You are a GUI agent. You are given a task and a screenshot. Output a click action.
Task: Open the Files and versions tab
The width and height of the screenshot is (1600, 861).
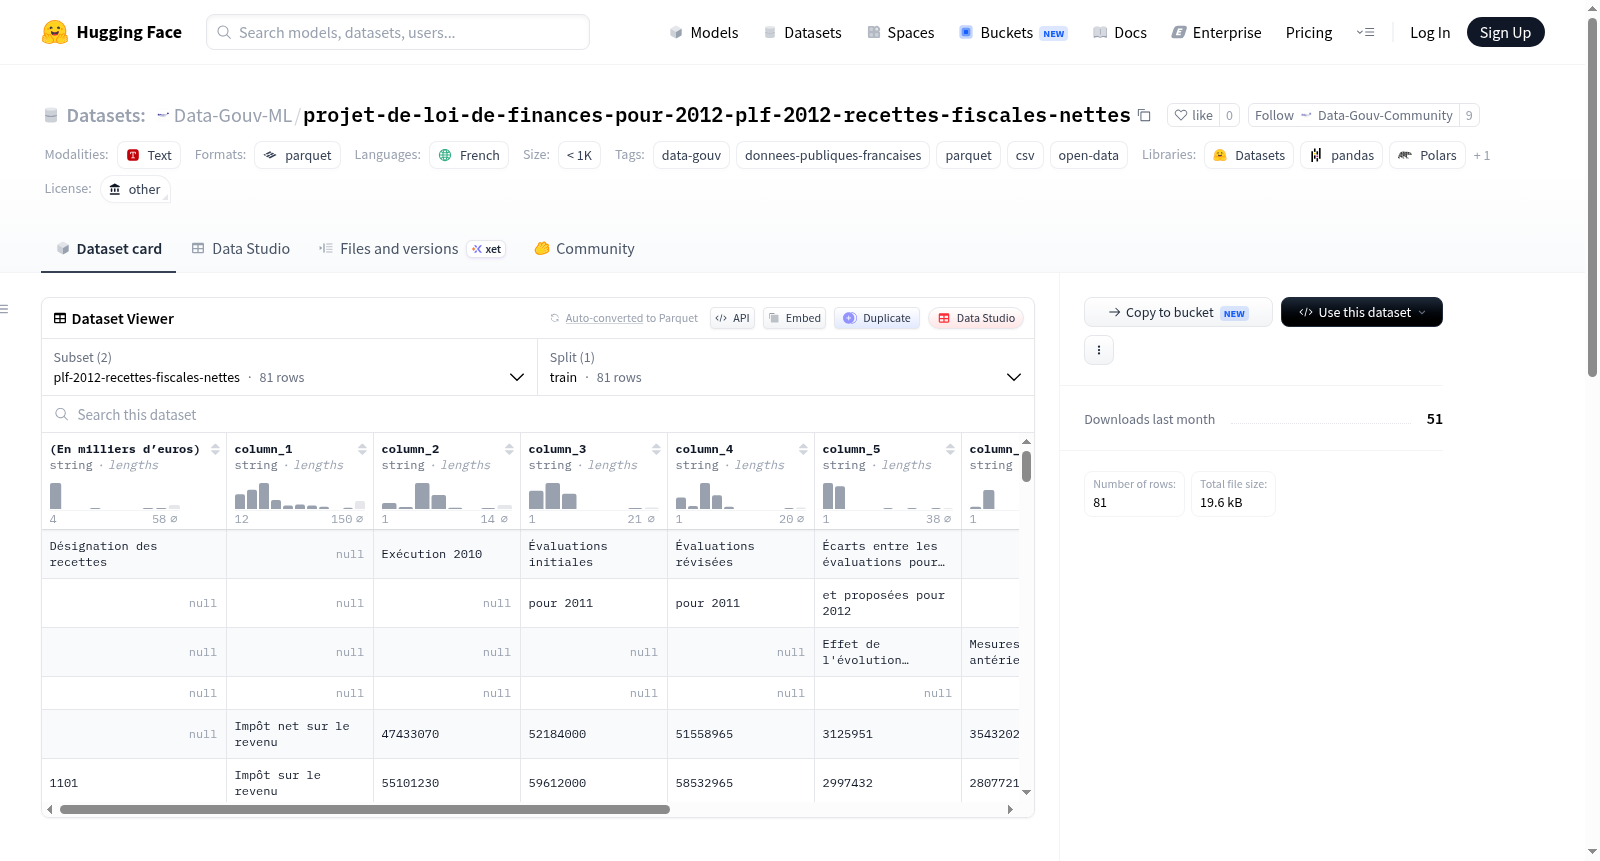tap(411, 248)
